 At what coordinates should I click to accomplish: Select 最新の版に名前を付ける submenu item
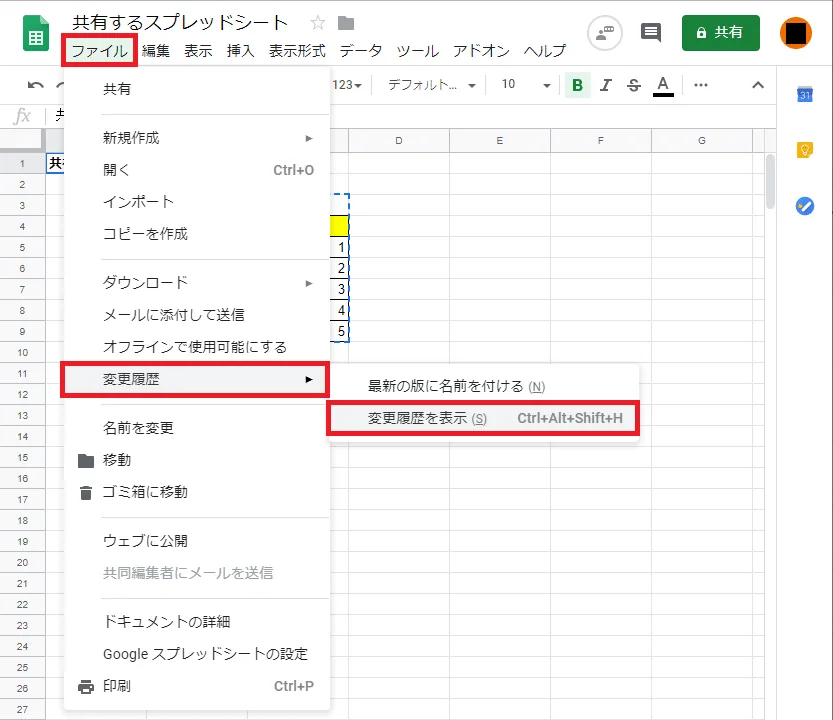click(483, 386)
